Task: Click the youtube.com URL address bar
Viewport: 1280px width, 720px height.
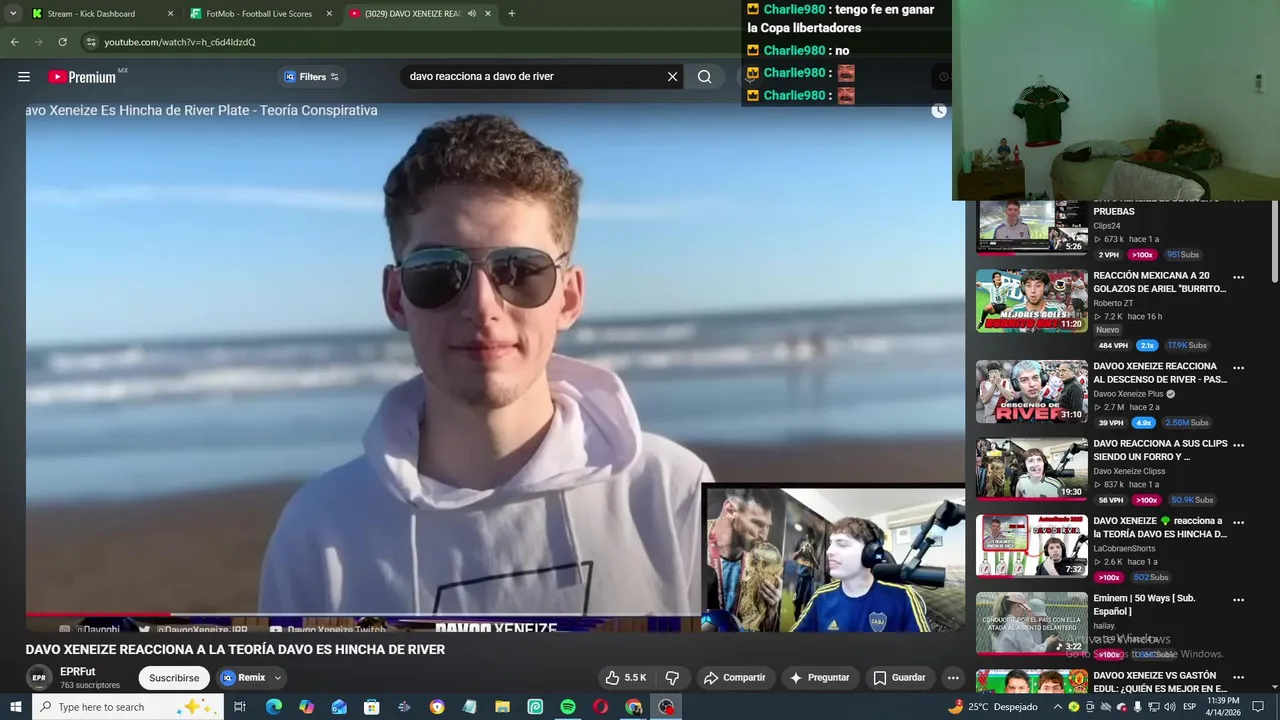Action: click(x=180, y=42)
